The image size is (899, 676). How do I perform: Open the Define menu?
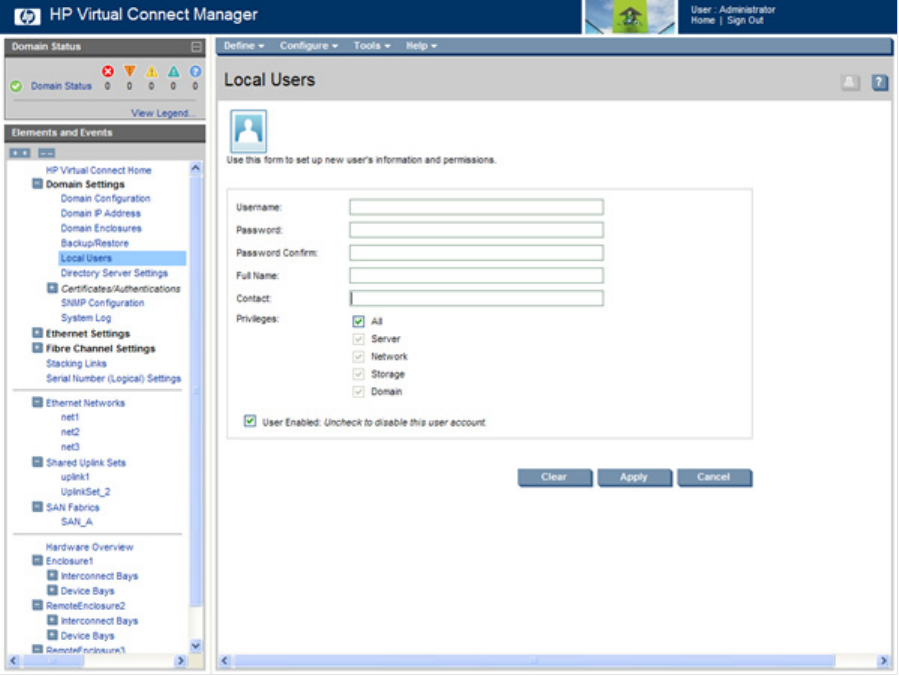coord(243,46)
